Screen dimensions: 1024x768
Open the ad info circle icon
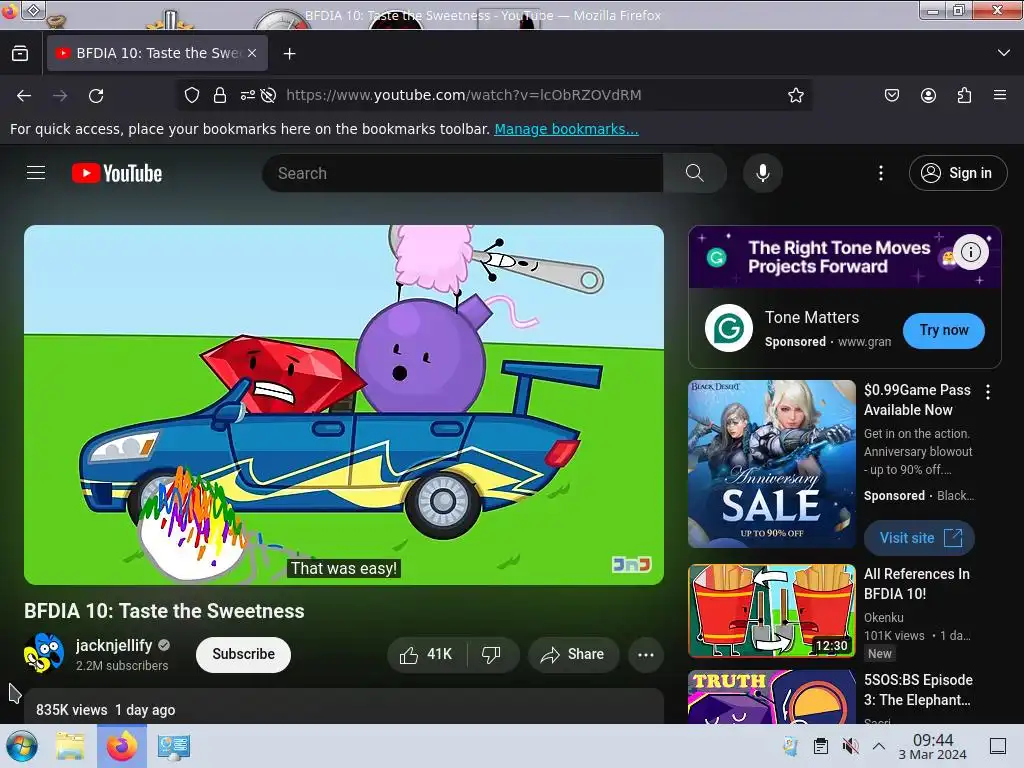(x=971, y=251)
